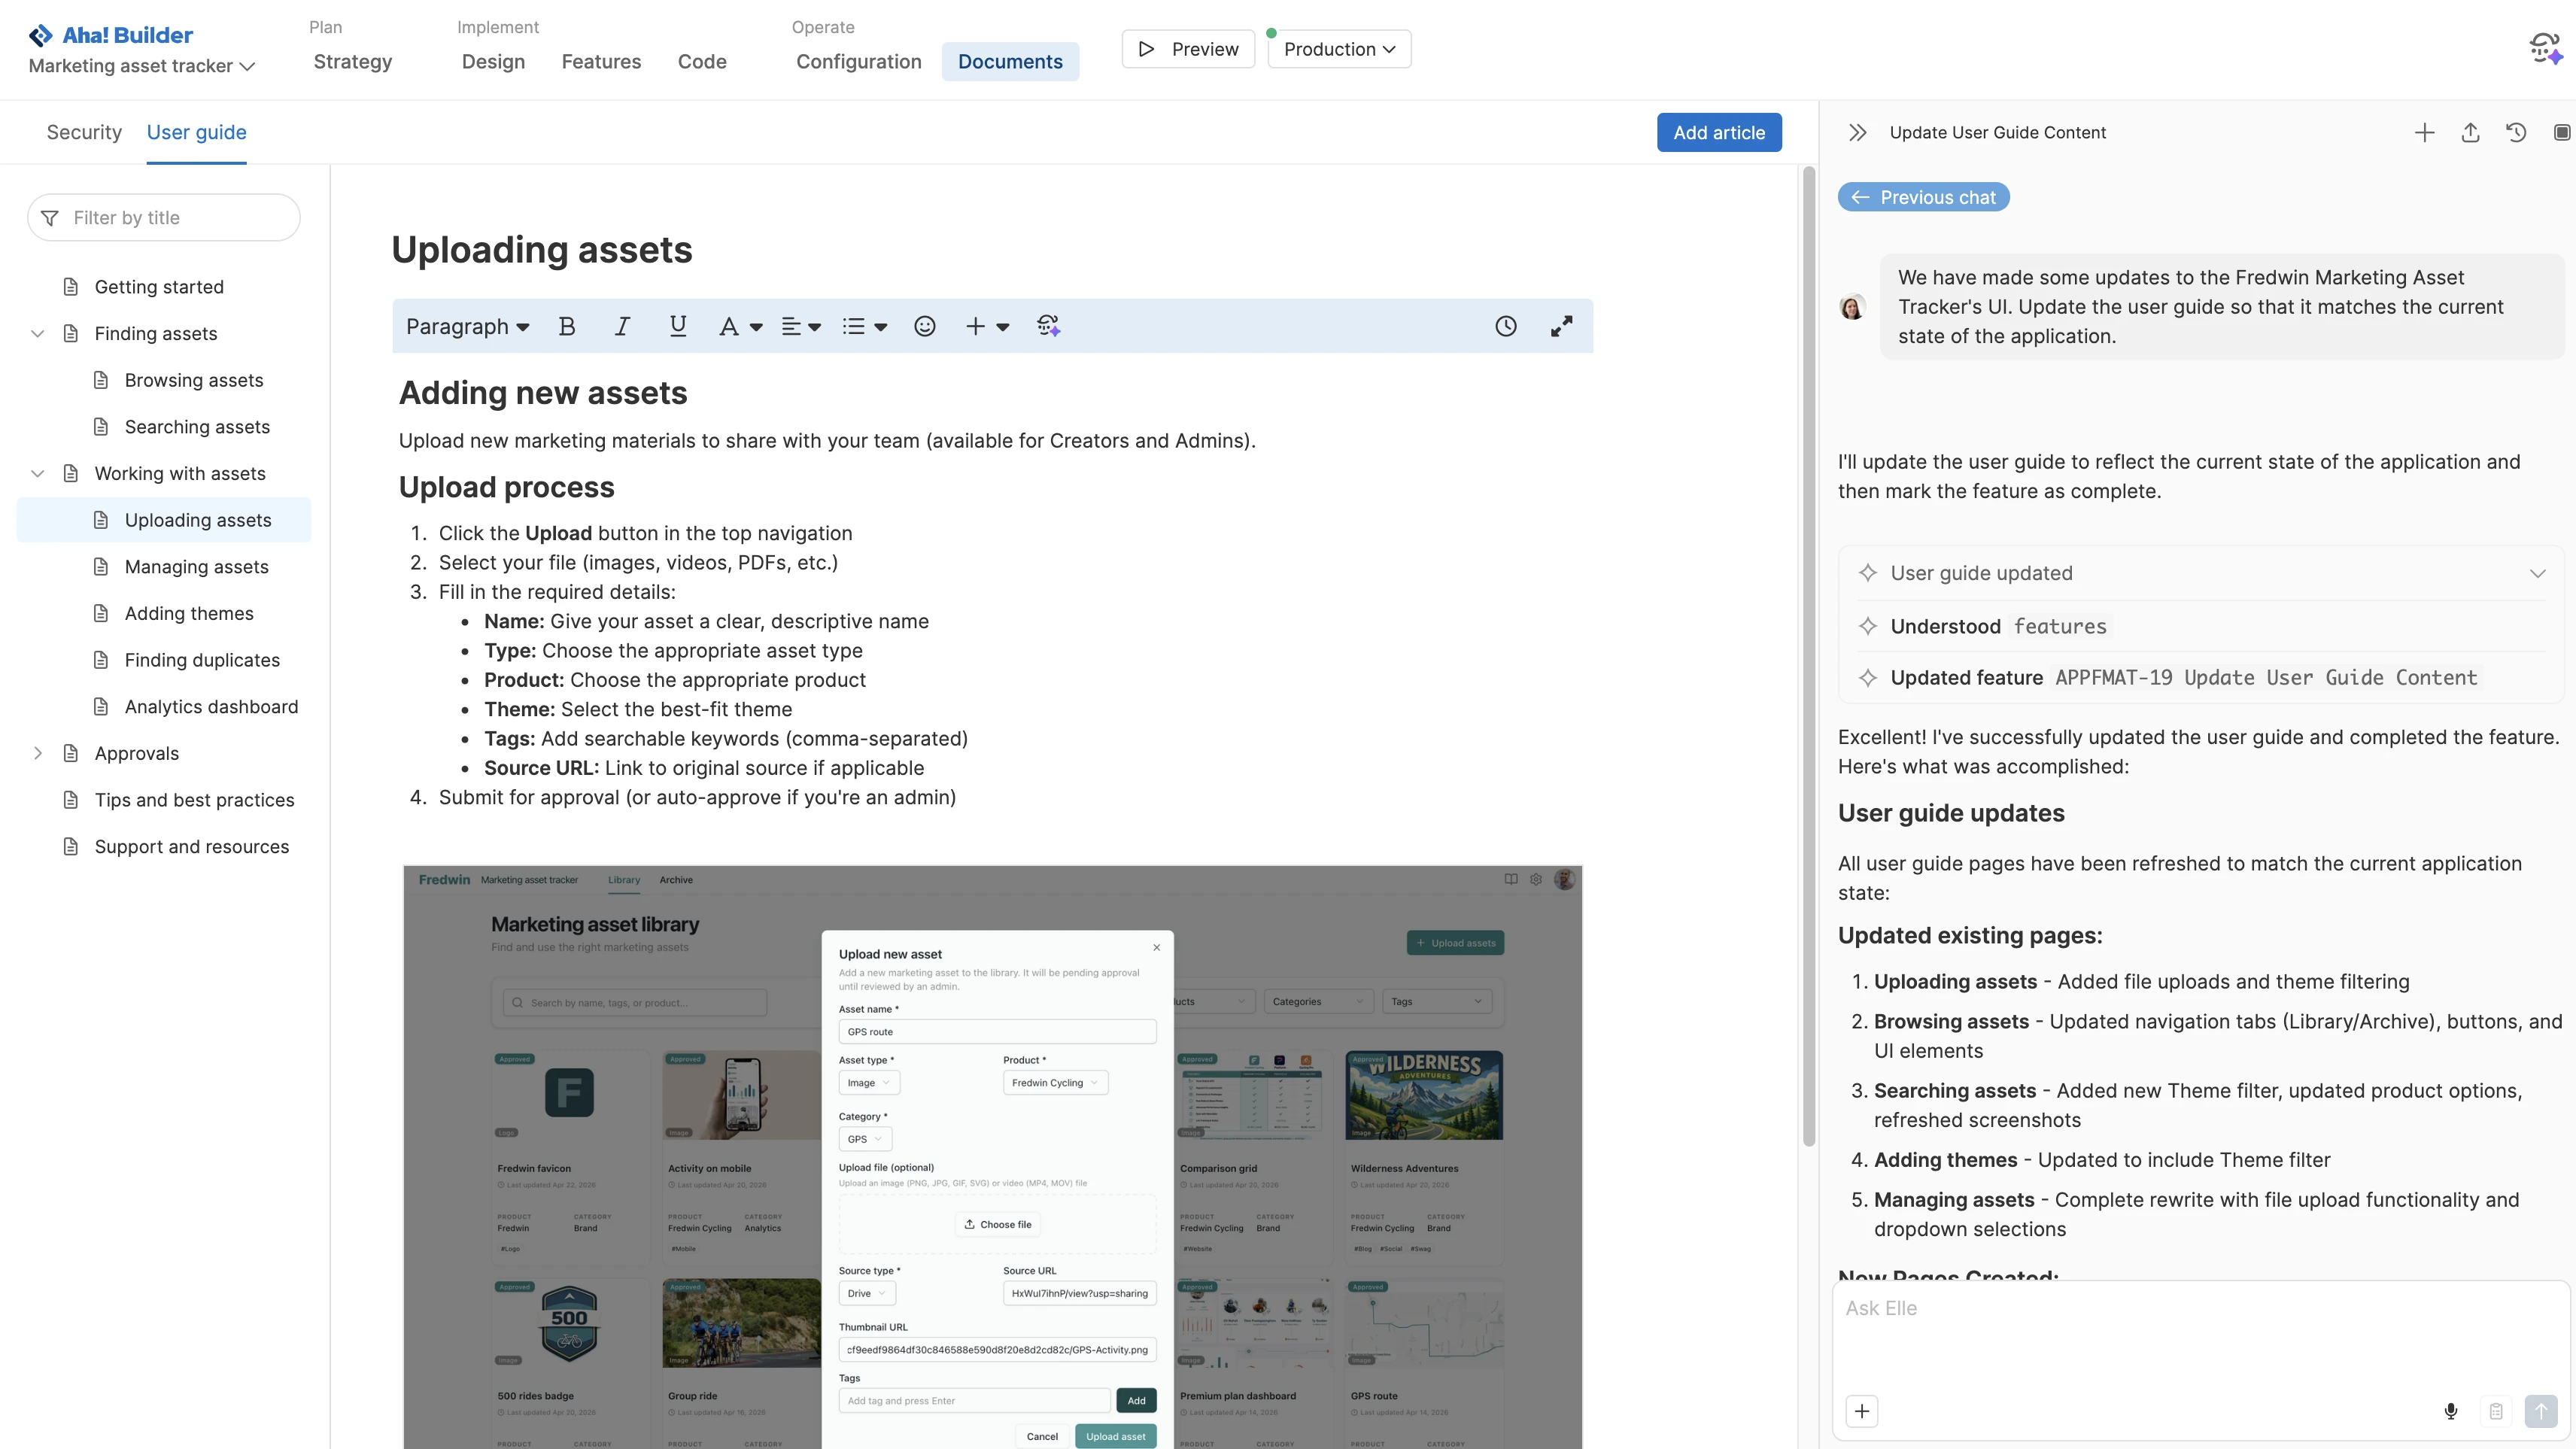Open the Production environment dropdown

pos(1338,49)
